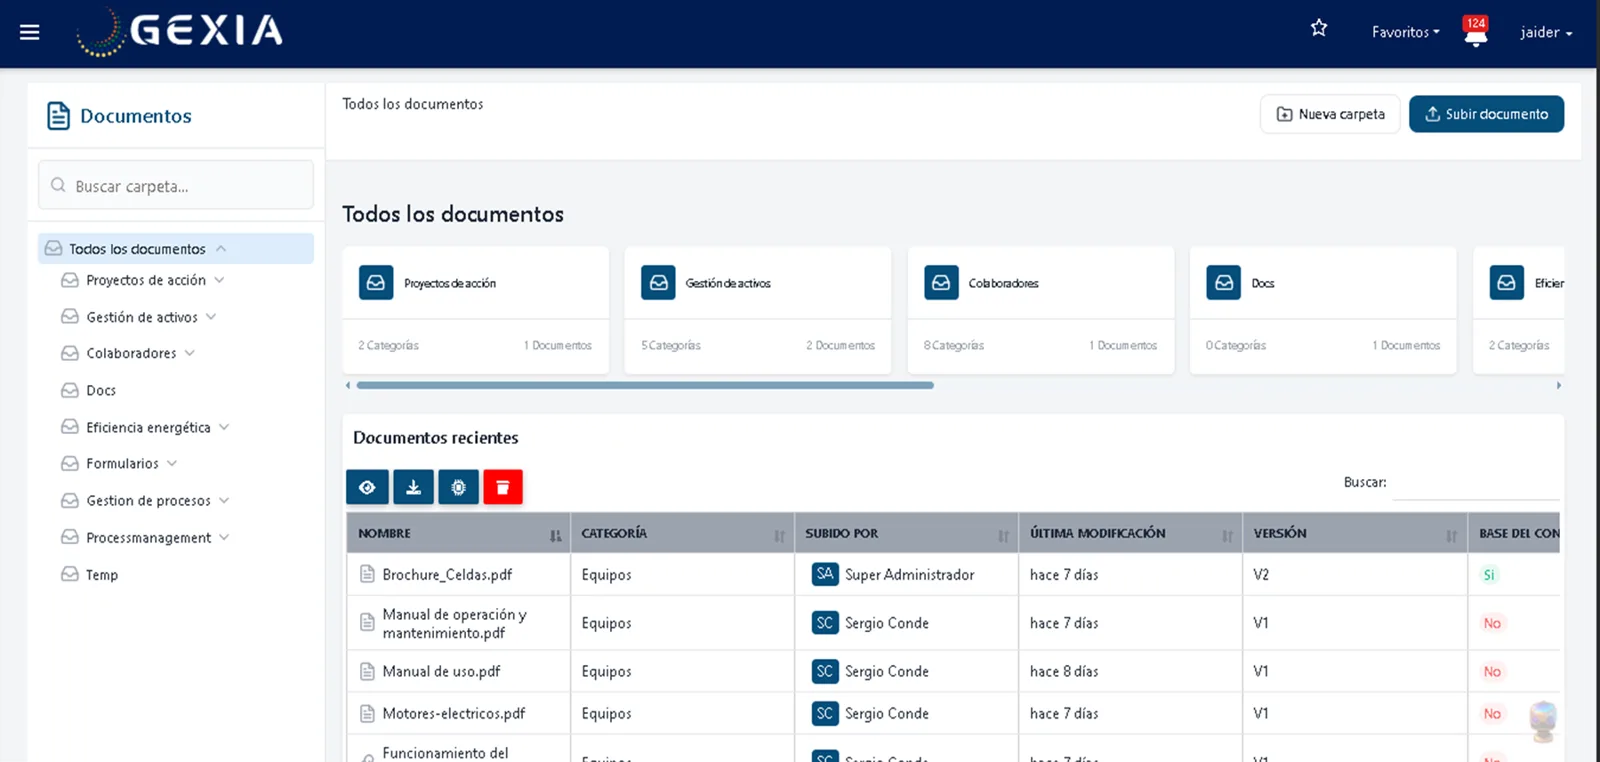Click the folder icon of Colaboradores card
Viewport: 1600px width, 762px height.
pyautogui.click(x=941, y=283)
